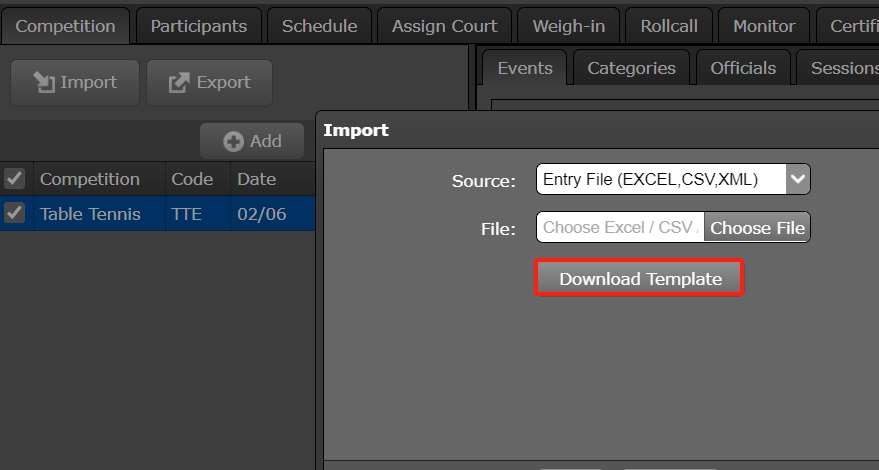
Task: Select the Officials tab
Action: coord(743,68)
